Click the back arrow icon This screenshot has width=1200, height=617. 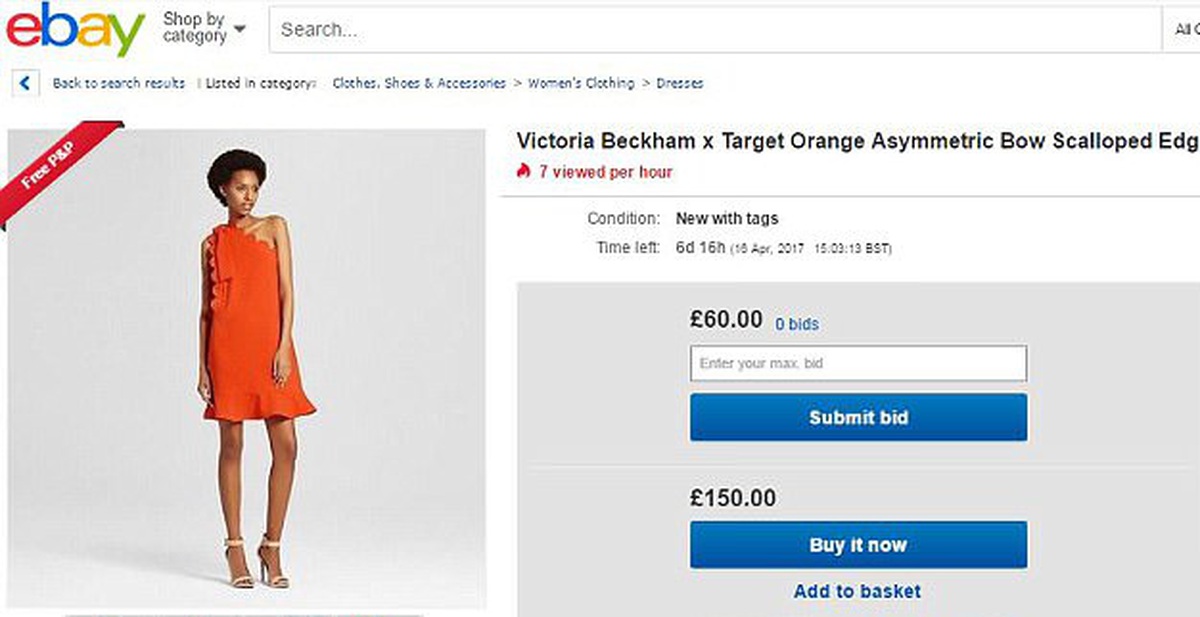coord(25,83)
